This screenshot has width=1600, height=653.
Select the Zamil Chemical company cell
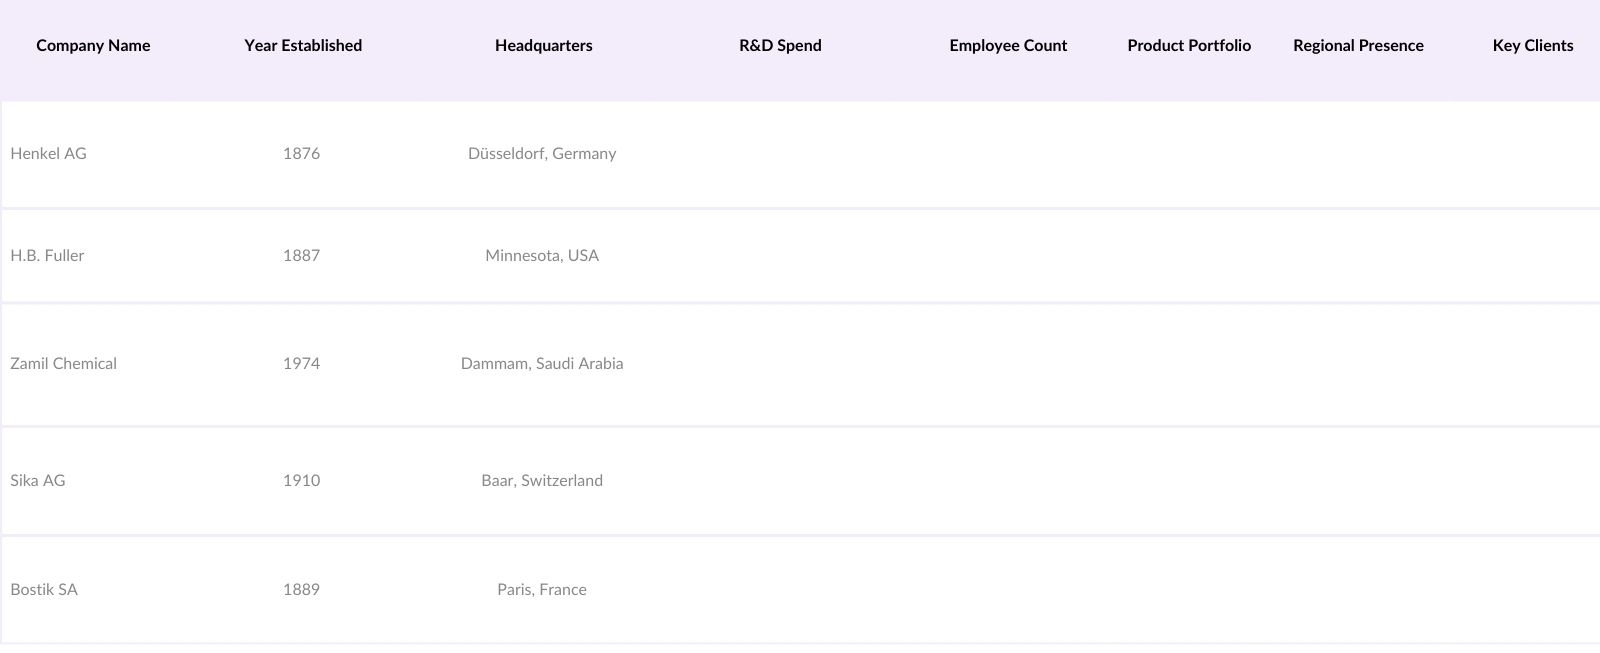click(64, 364)
